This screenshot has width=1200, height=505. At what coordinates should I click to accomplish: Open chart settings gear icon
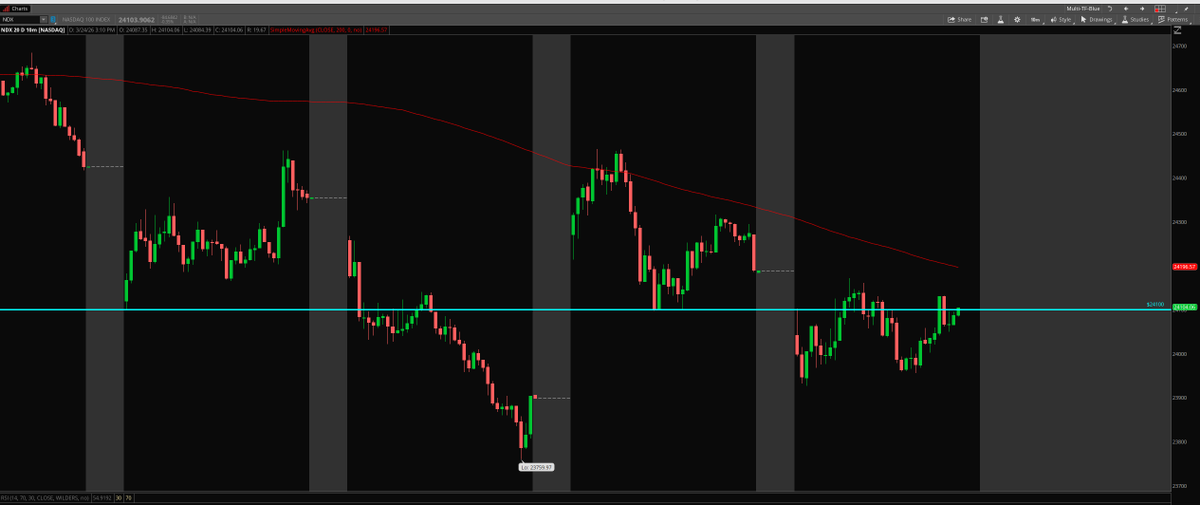pos(1017,20)
